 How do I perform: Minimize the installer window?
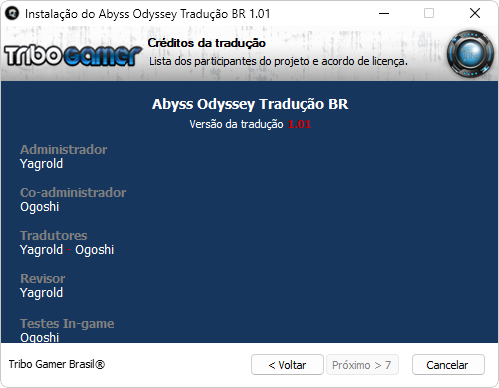tap(384, 14)
